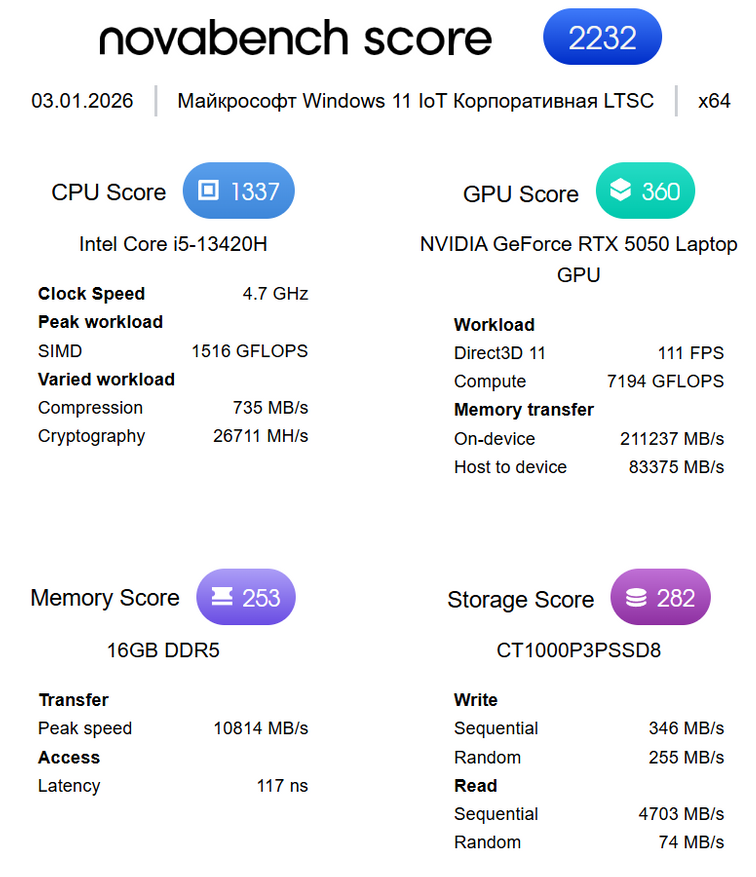Click the CPU Score heading
The image size is (756, 877).
(109, 192)
